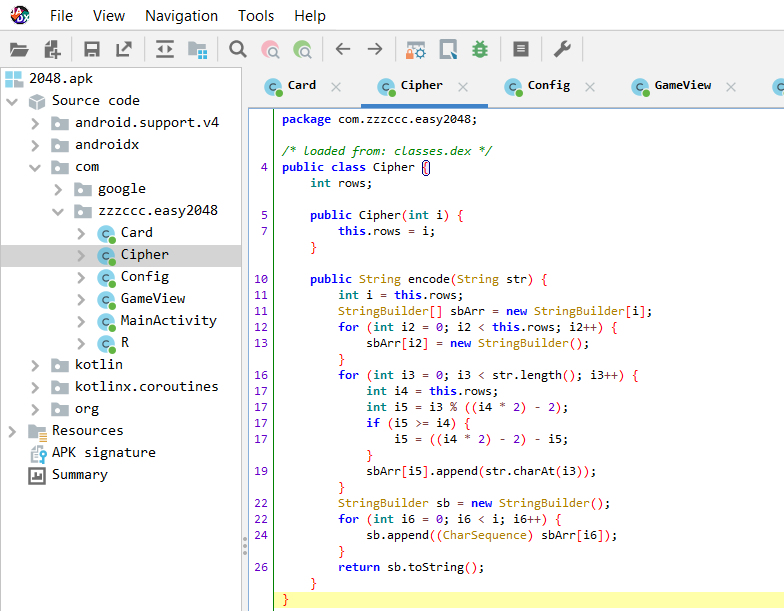Expand the kotlin package node
The width and height of the screenshot is (784, 611).
(35, 365)
